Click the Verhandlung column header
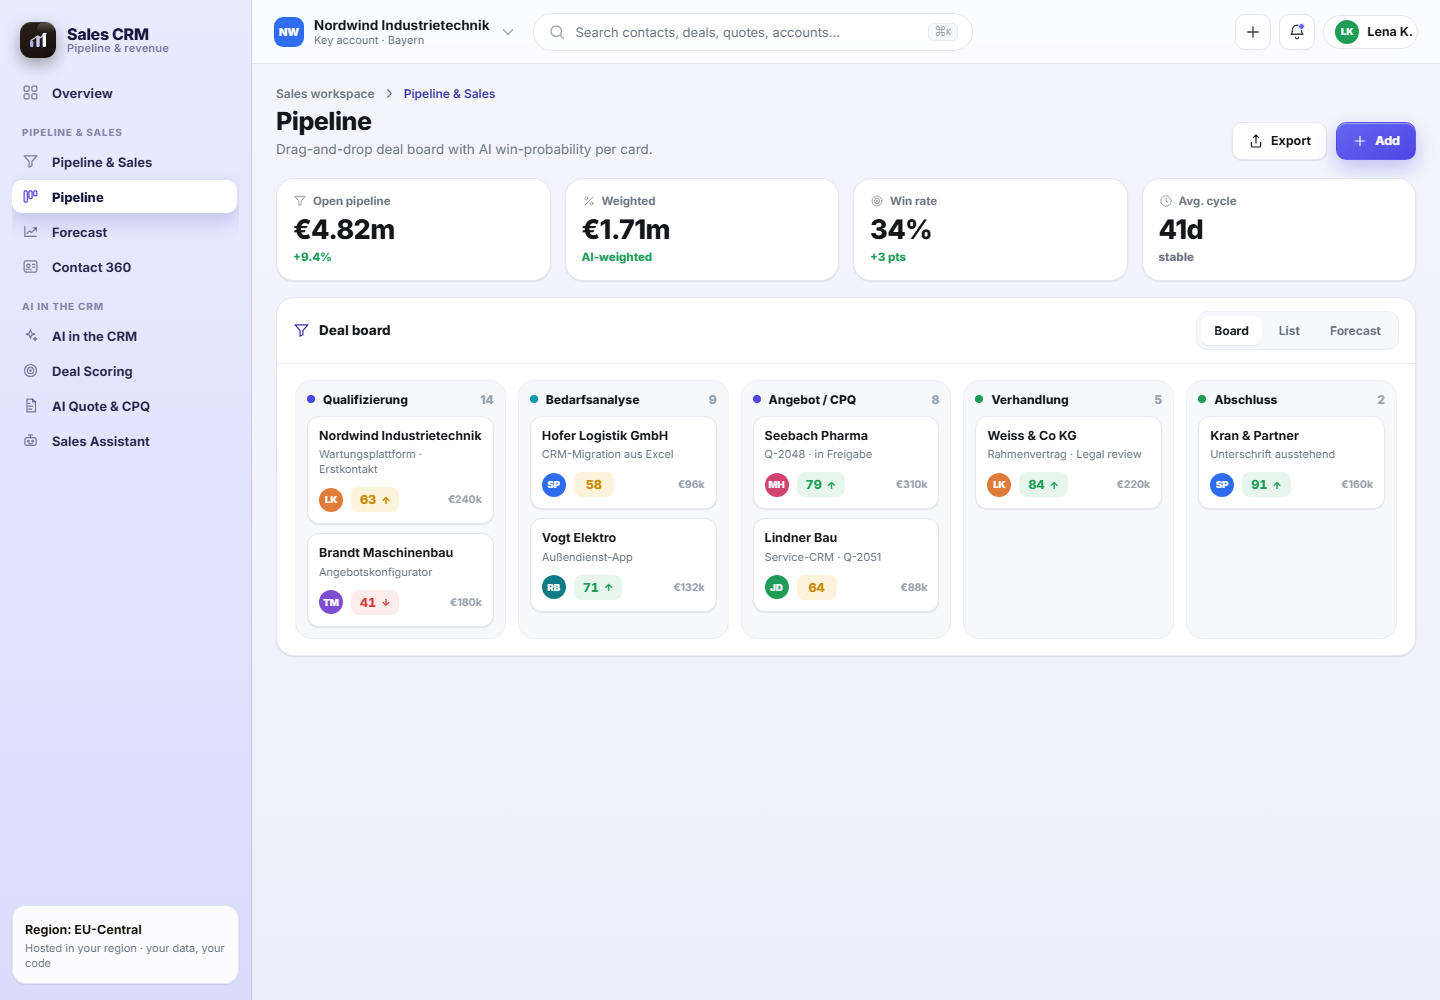Viewport: 1440px width, 1000px height. (1068, 400)
